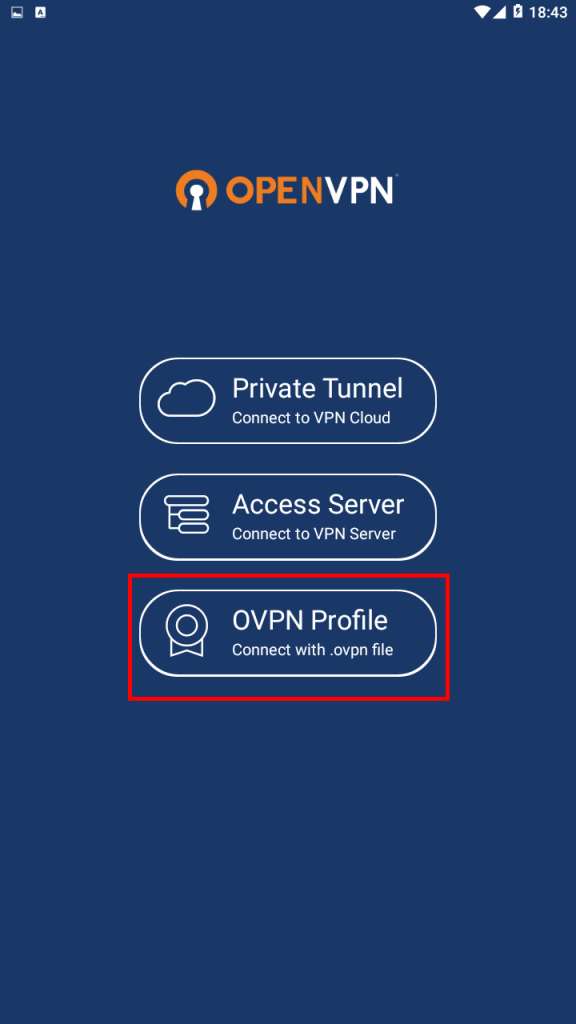Viewport: 576px width, 1024px height.
Task: Tap the 18:43 clock in status bar
Action: tap(547, 12)
